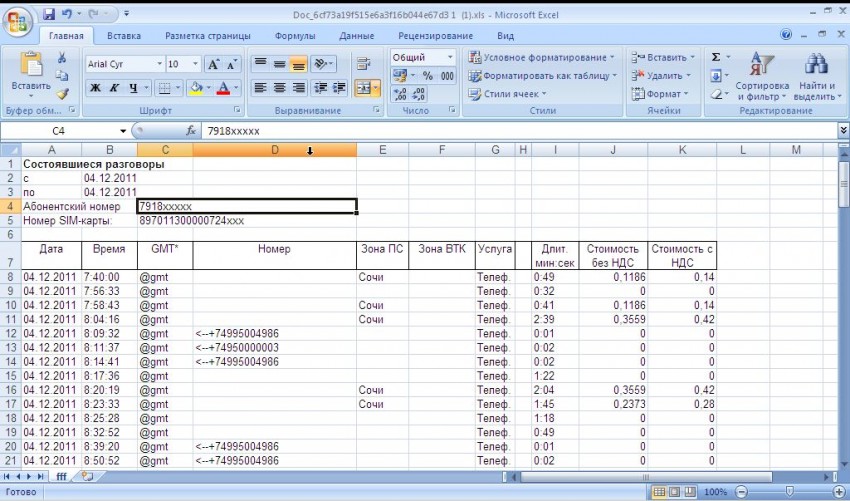Screen dimensions: 850x501
Task: Click the insert function fx icon
Action: 191,131
